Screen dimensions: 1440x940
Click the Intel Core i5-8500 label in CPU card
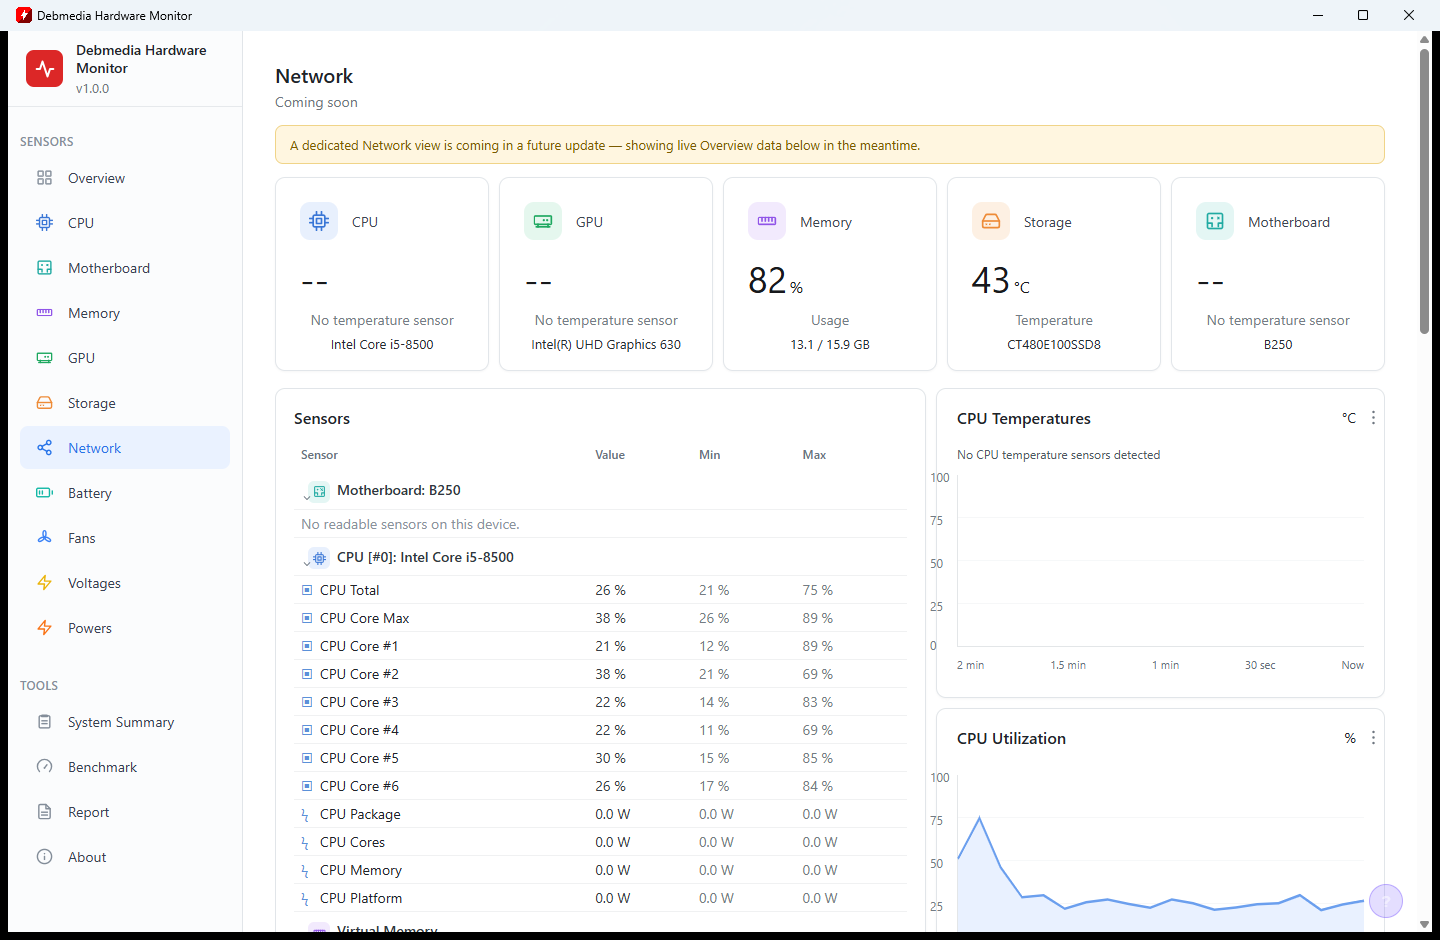[x=382, y=345]
